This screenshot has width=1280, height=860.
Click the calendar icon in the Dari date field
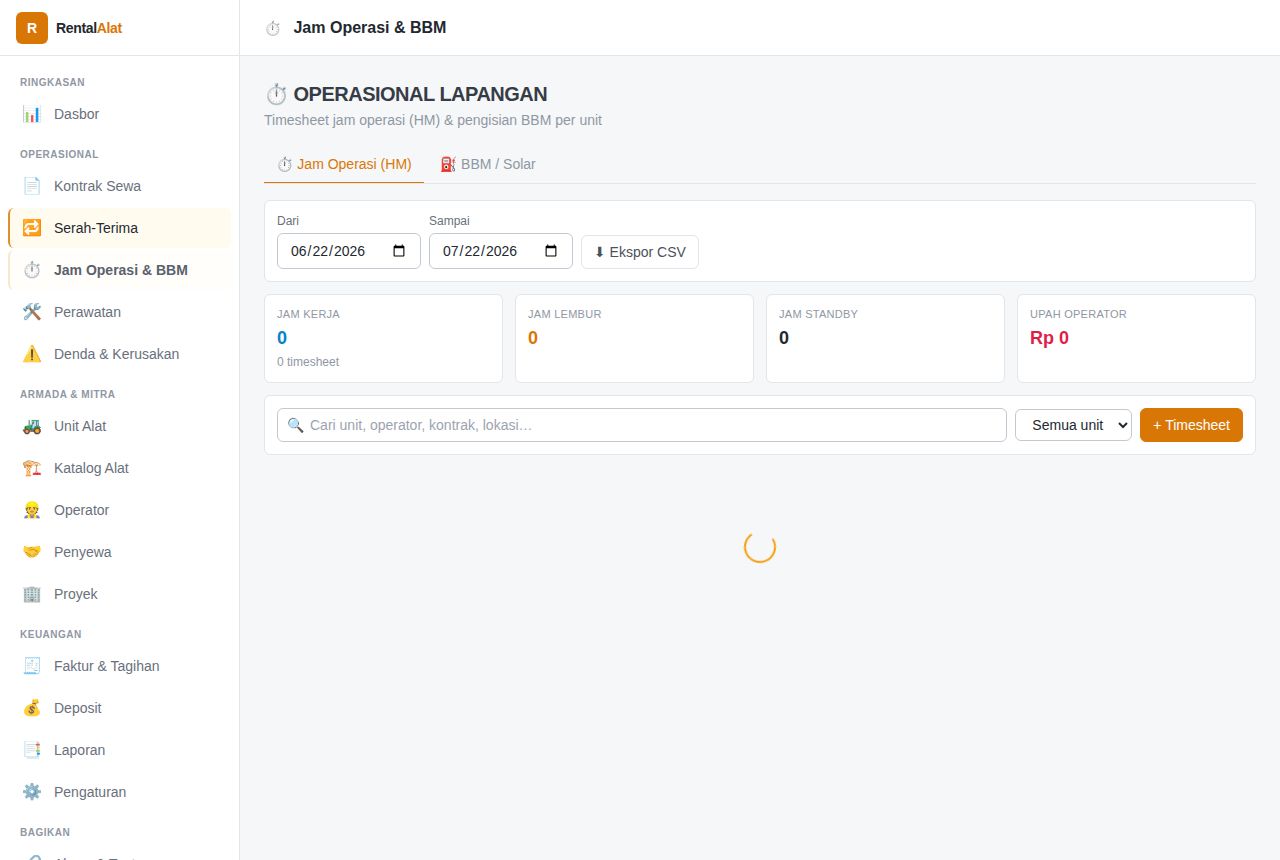[x=399, y=251]
